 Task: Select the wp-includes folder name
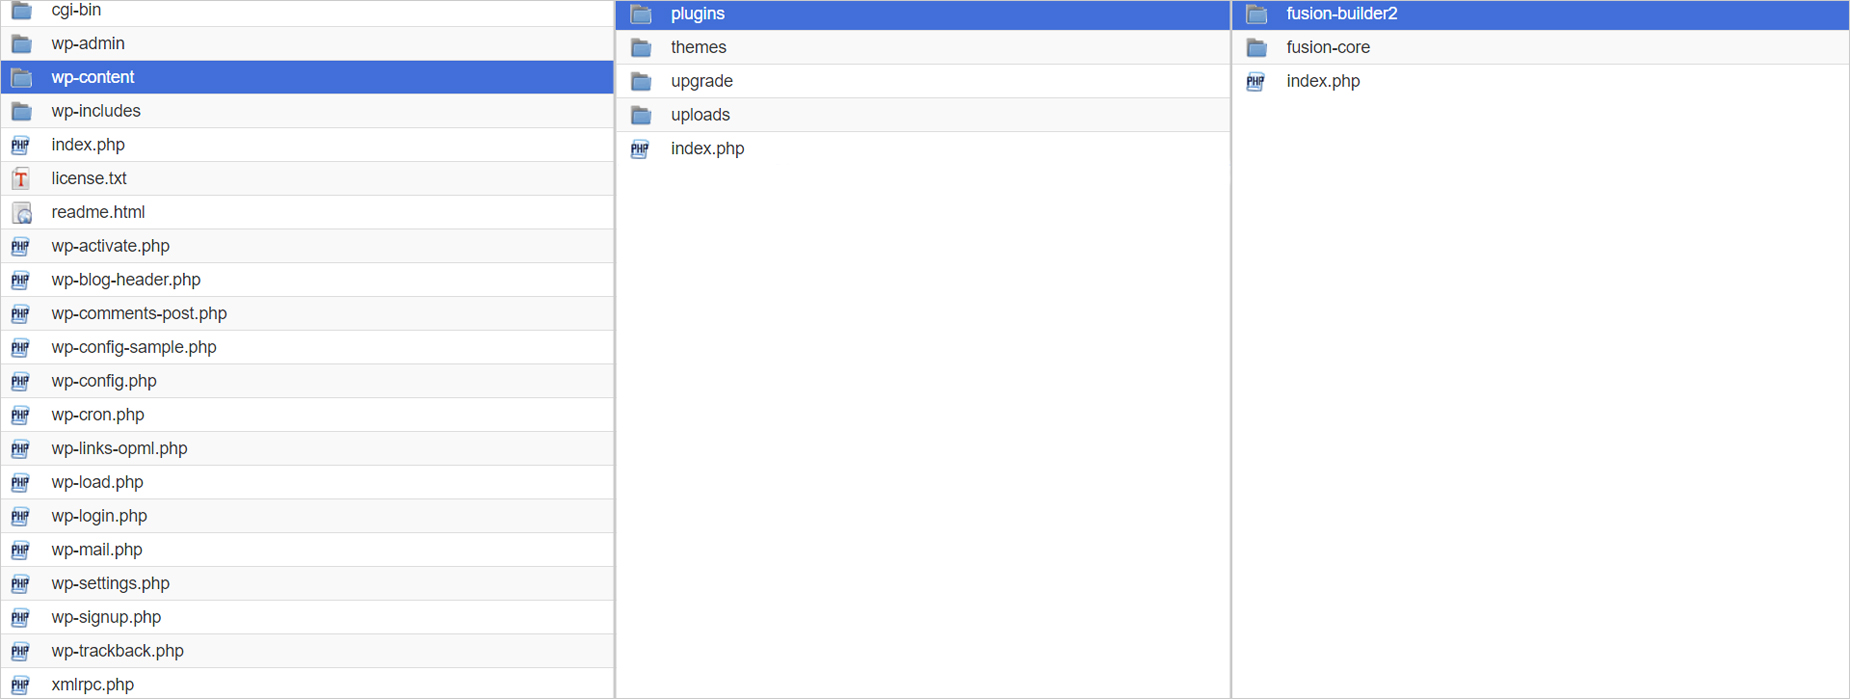pos(96,111)
